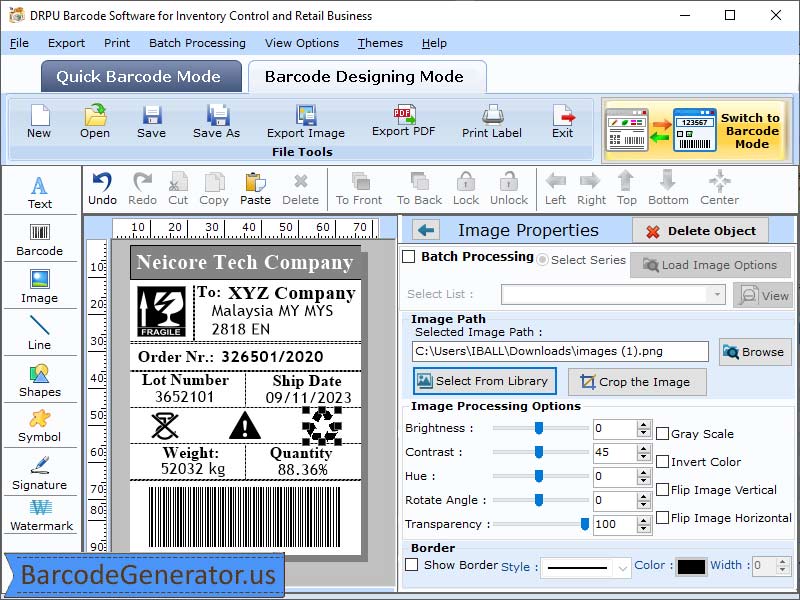Click the Browse button
The height and width of the screenshot is (600, 800).
point(755,352)
